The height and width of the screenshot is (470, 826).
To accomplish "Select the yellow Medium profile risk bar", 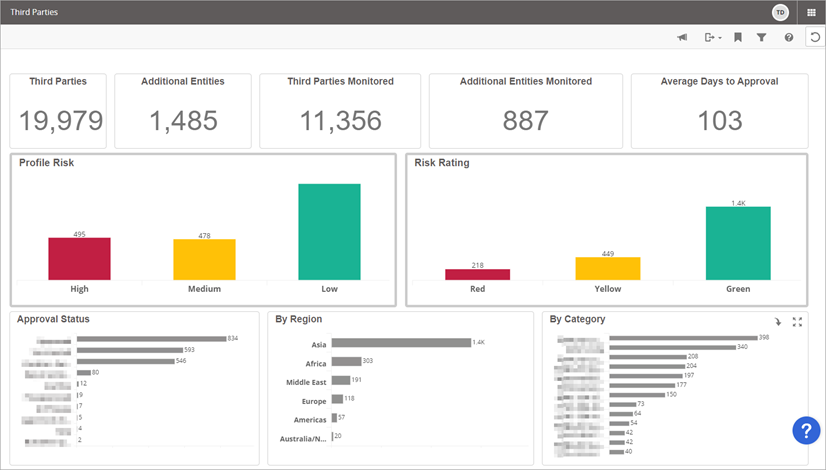I will [x=204, y=260].
